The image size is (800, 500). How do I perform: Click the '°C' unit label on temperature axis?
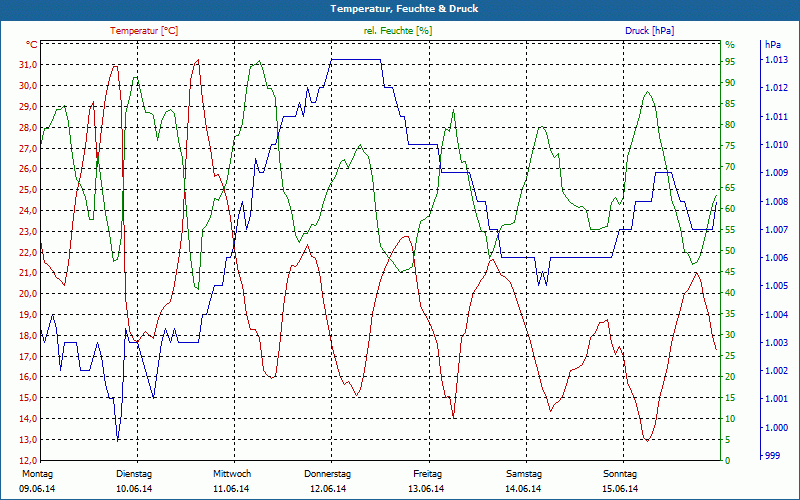[x=32, y=44]
